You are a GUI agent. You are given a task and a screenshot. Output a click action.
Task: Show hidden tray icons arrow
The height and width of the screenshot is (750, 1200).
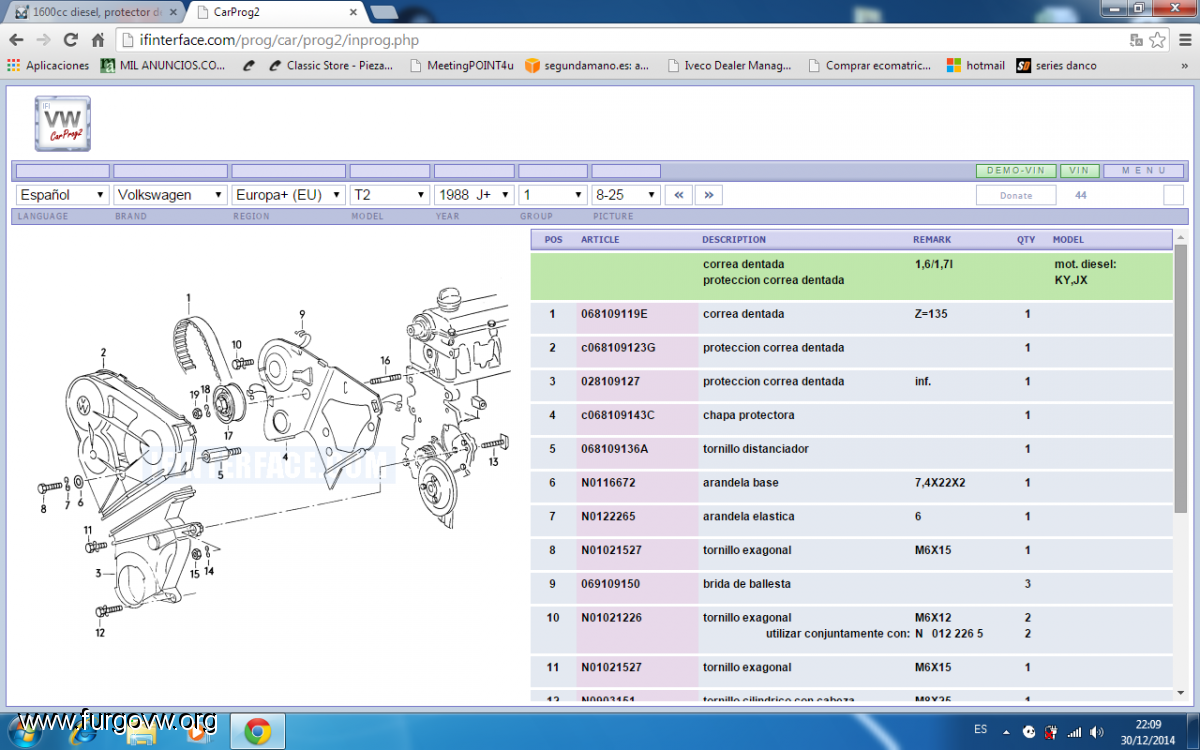coord(1006,732)
